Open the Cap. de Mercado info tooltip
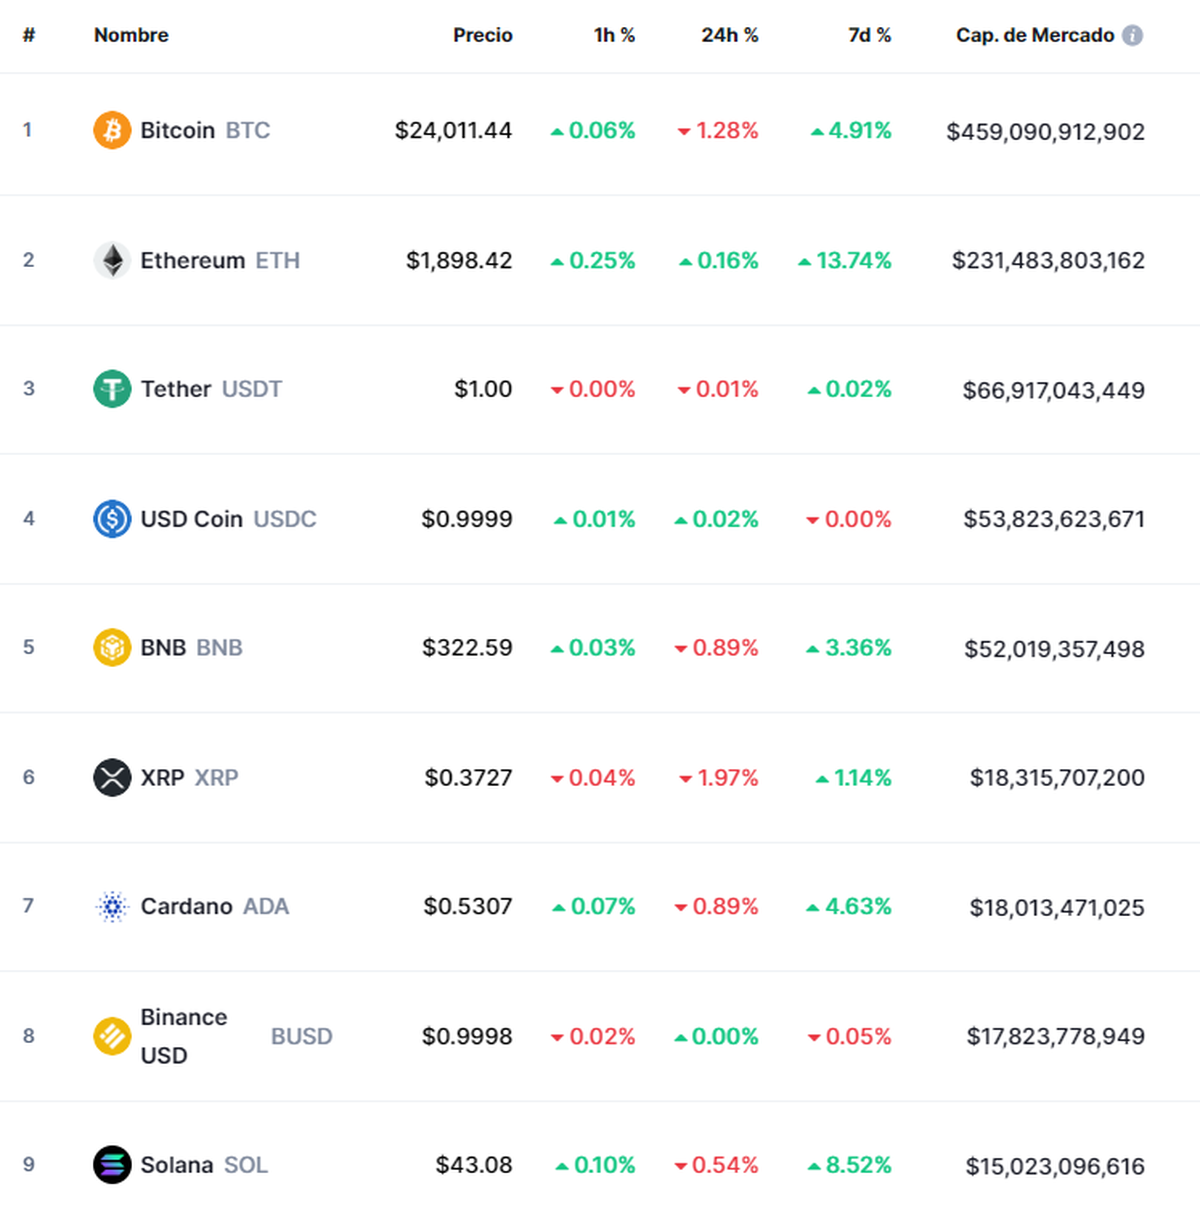Image resolution: width=1200 pixels, height=1229 pixels. [x=1131, y=35]
